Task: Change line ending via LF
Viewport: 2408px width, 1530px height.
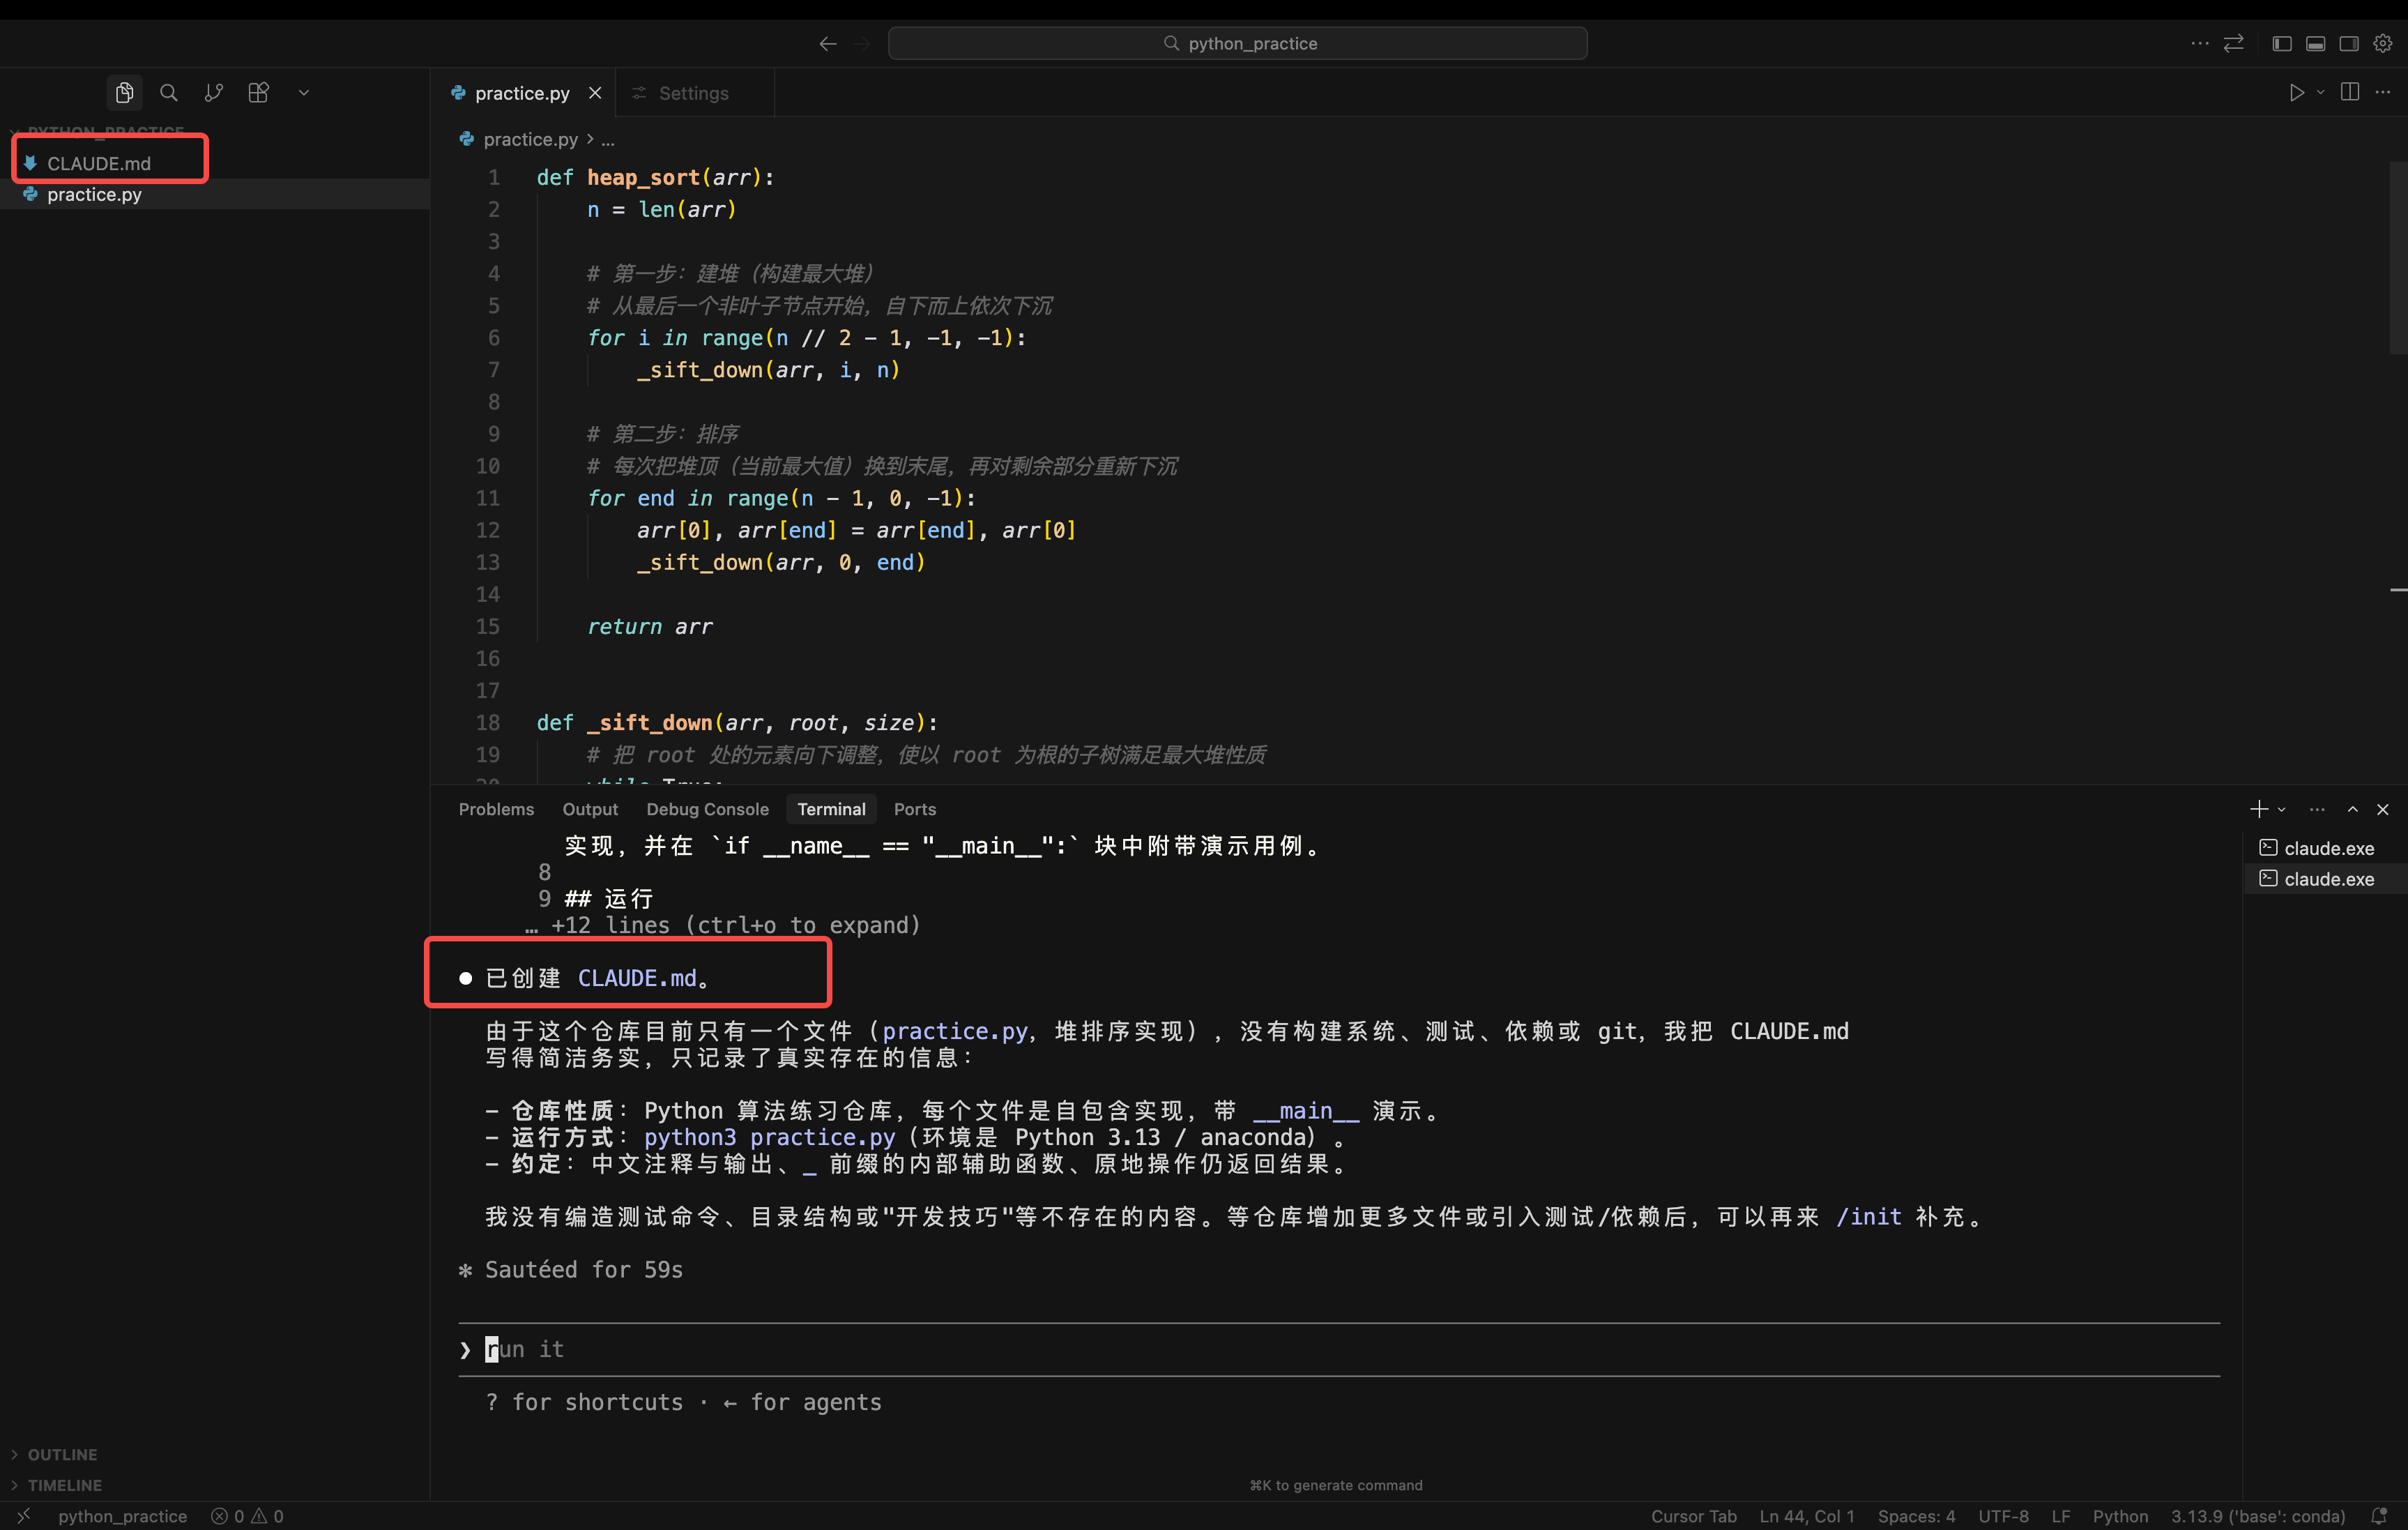Action: pos(2061,1516)
